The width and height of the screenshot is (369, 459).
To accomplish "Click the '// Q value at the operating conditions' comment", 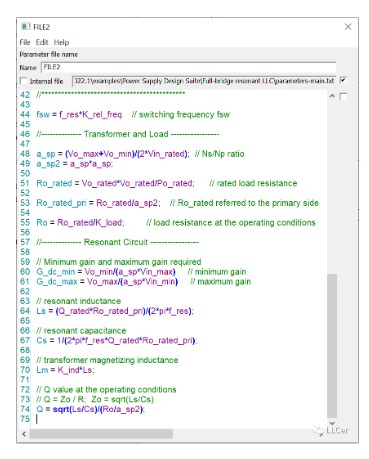I will pos(106,390).
